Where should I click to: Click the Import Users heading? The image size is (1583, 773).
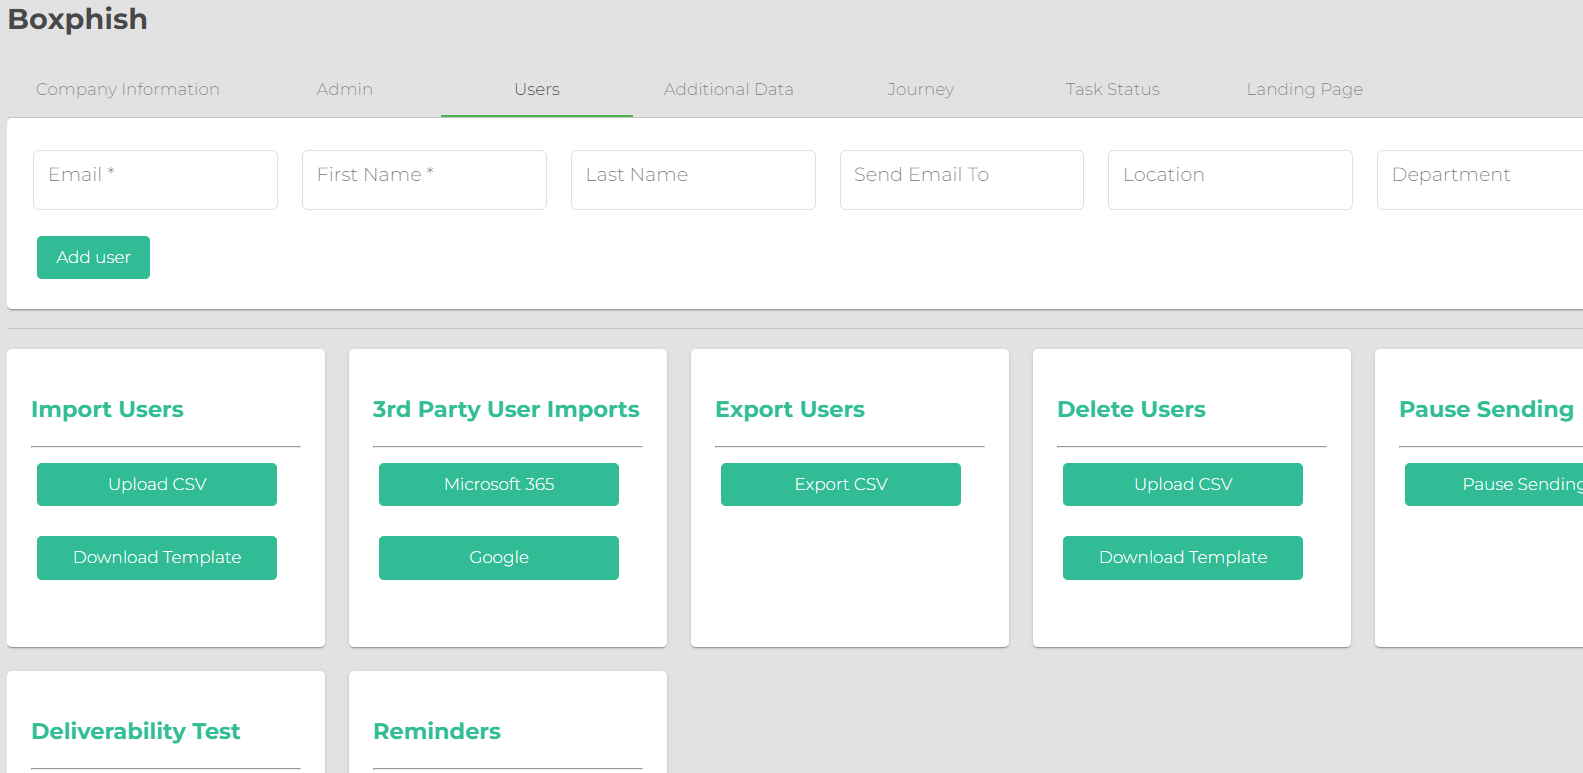point(107,409)
